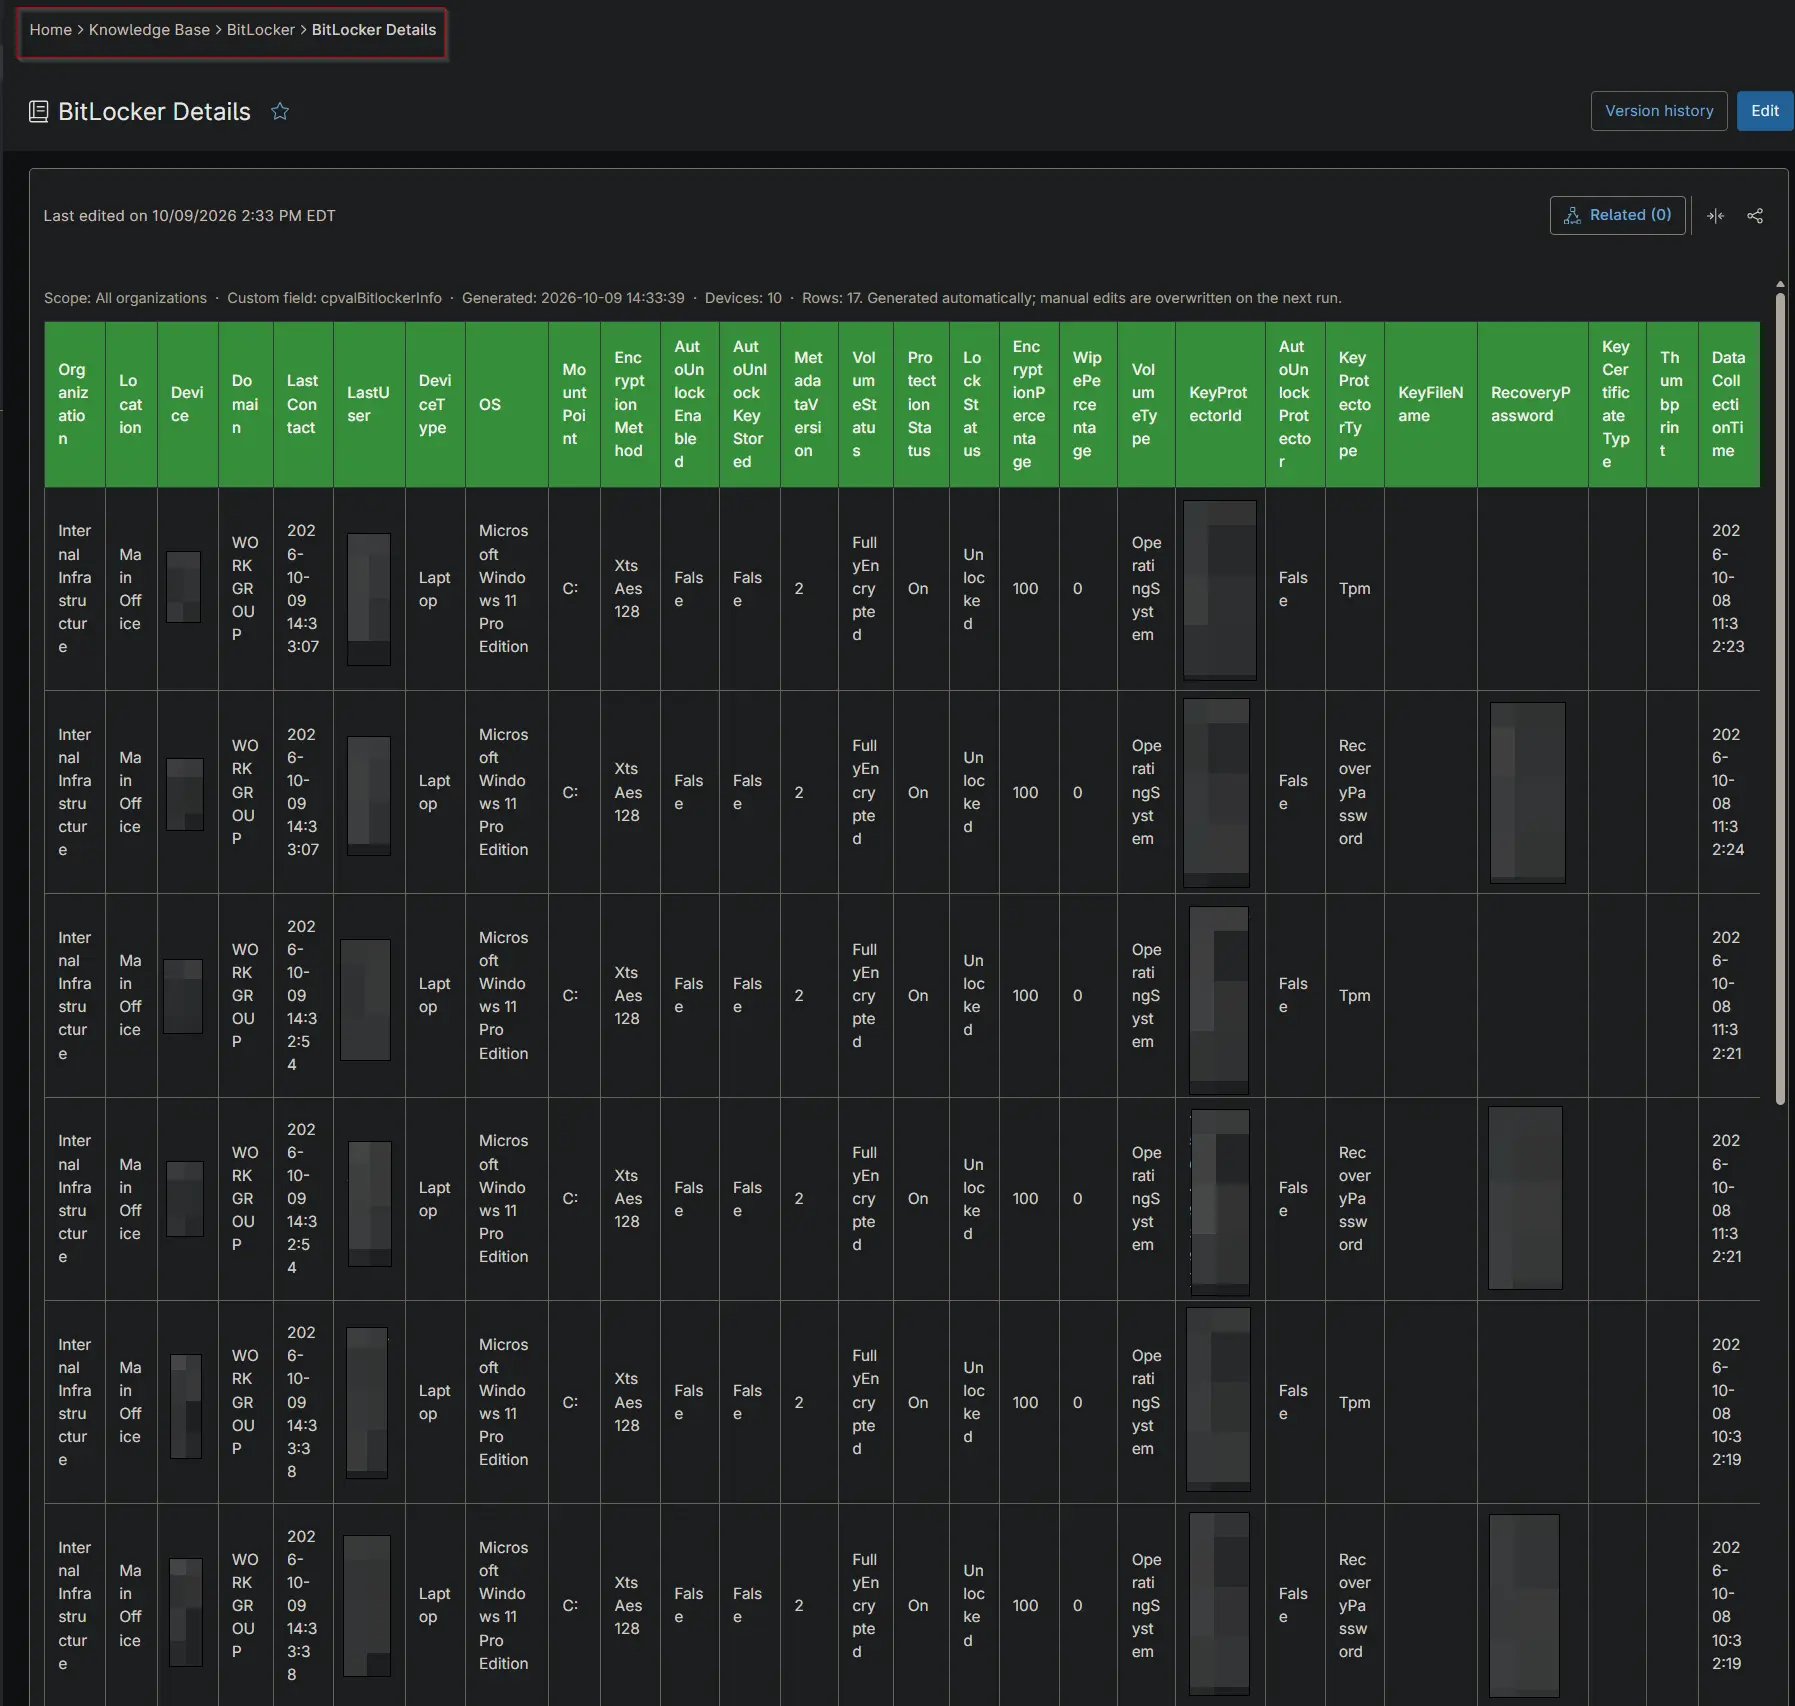Star the BitLocker Details document as favorite

coord(280,111)
